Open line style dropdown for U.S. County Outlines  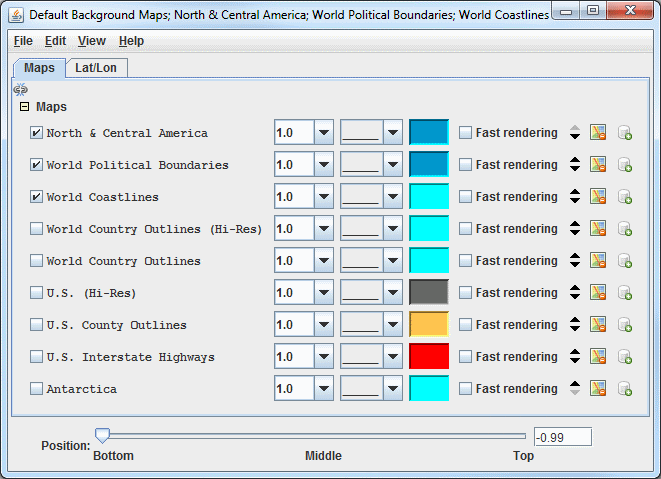(x=393, y=325)
